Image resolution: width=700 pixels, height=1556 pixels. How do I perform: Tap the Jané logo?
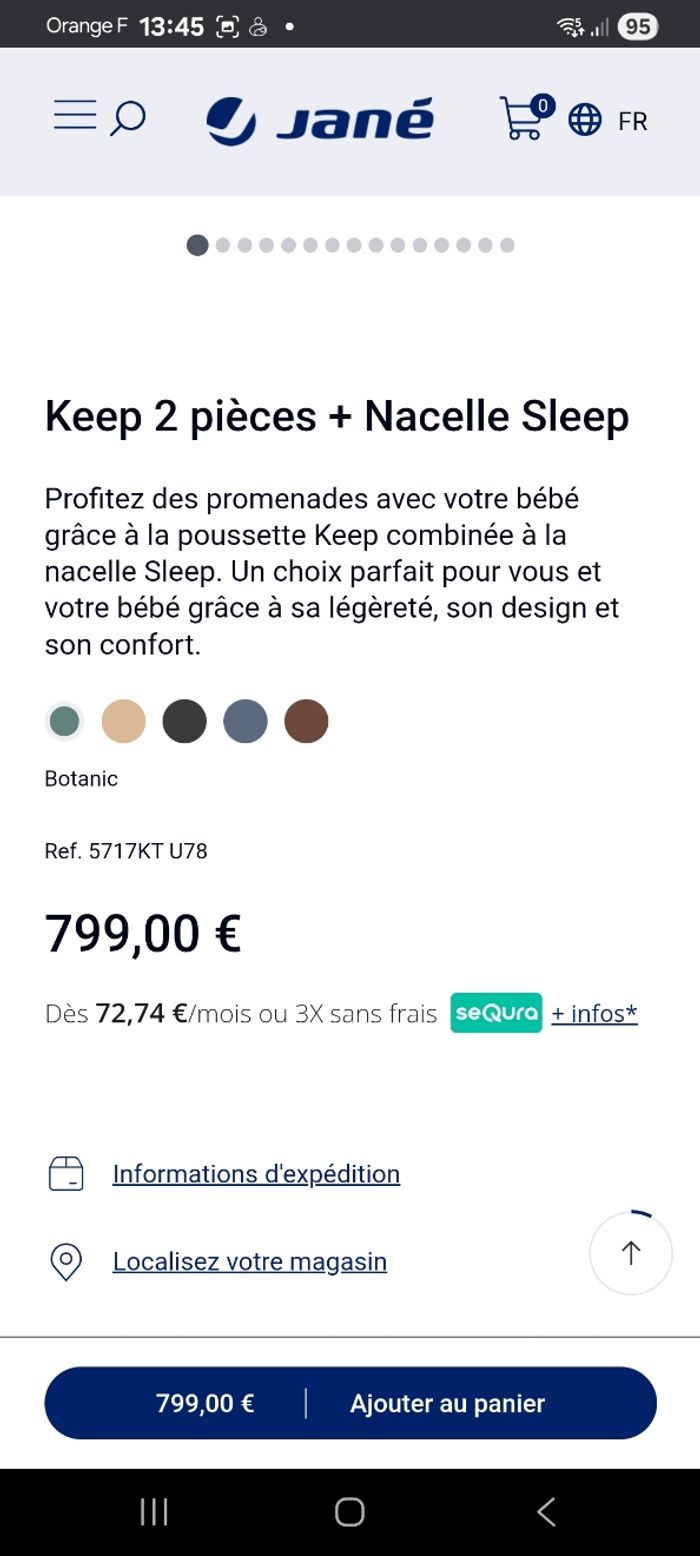(x=318, y=118)
